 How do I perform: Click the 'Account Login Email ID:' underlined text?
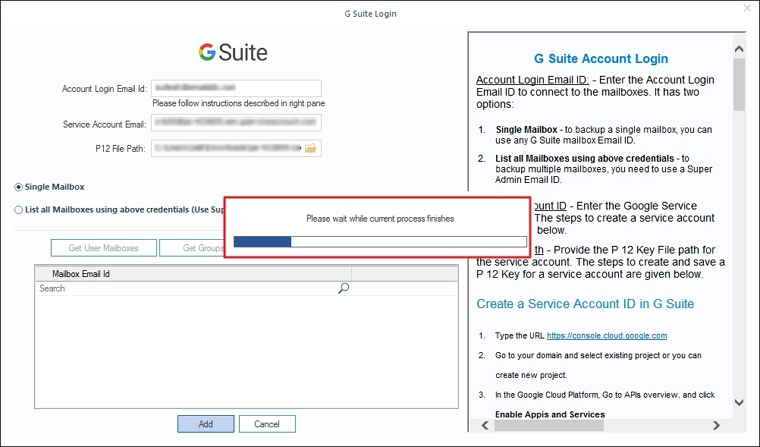coord(532,80)
